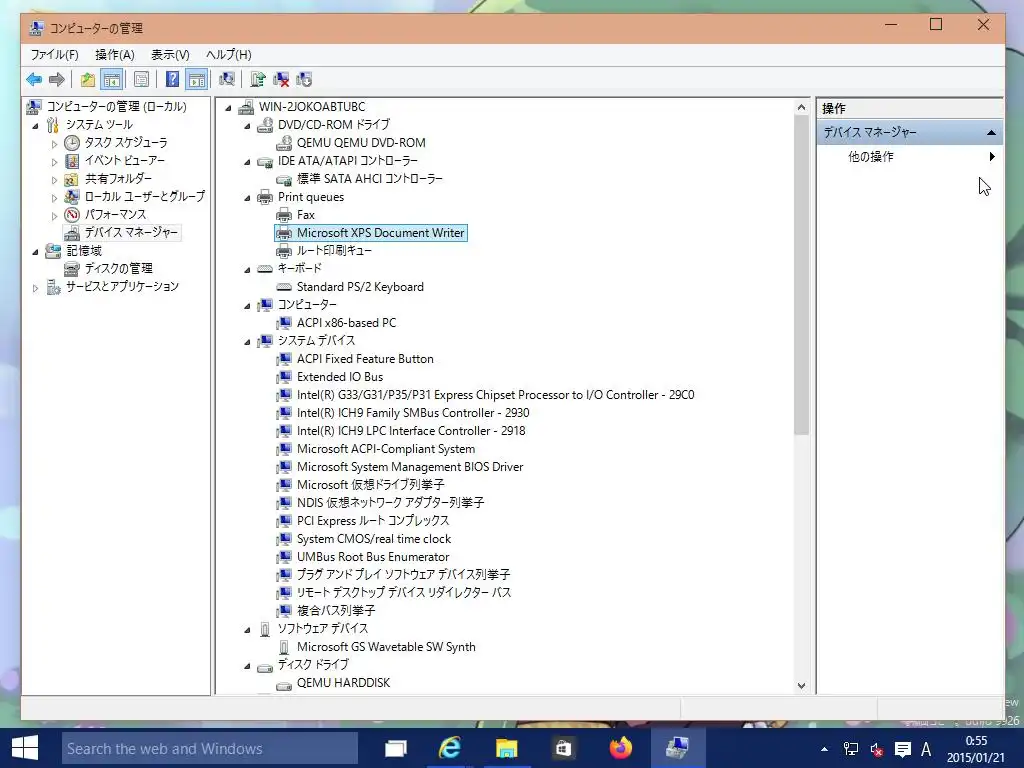Click the update driver software icon
The height and width of the screenshot is (768, 1024).
tap(258, 80)
